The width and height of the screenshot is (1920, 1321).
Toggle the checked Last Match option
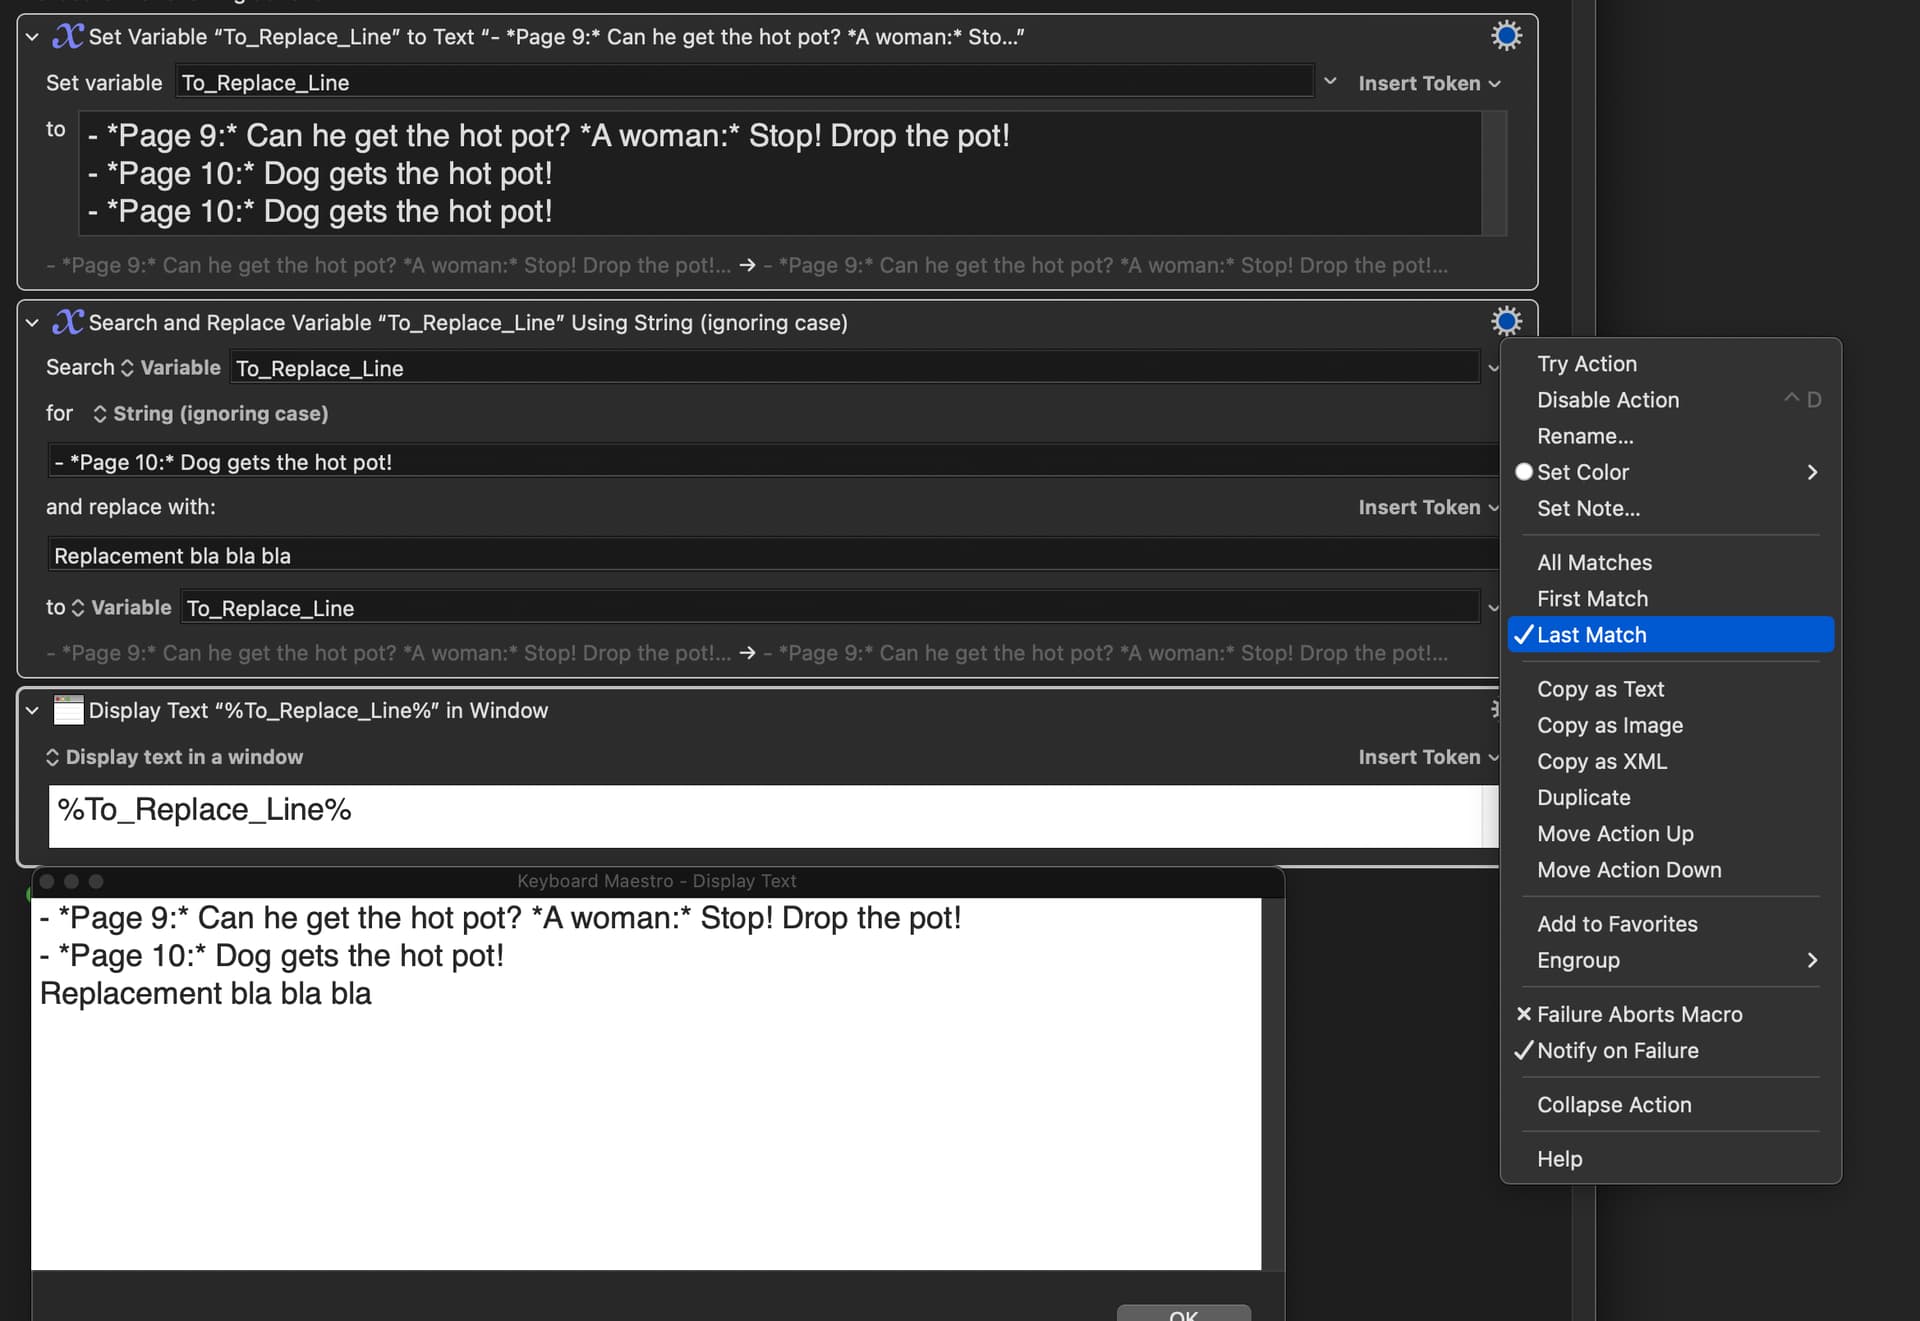1670,635
